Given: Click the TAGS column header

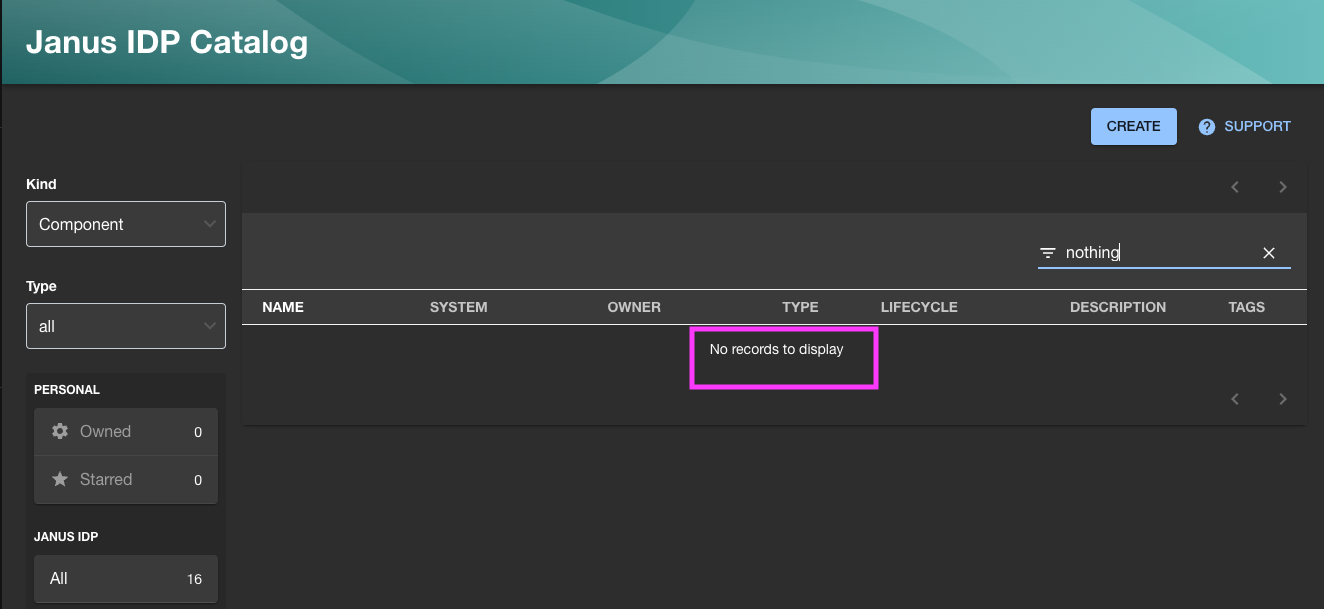Looking at the screenshot, I should click(1247, 307).
